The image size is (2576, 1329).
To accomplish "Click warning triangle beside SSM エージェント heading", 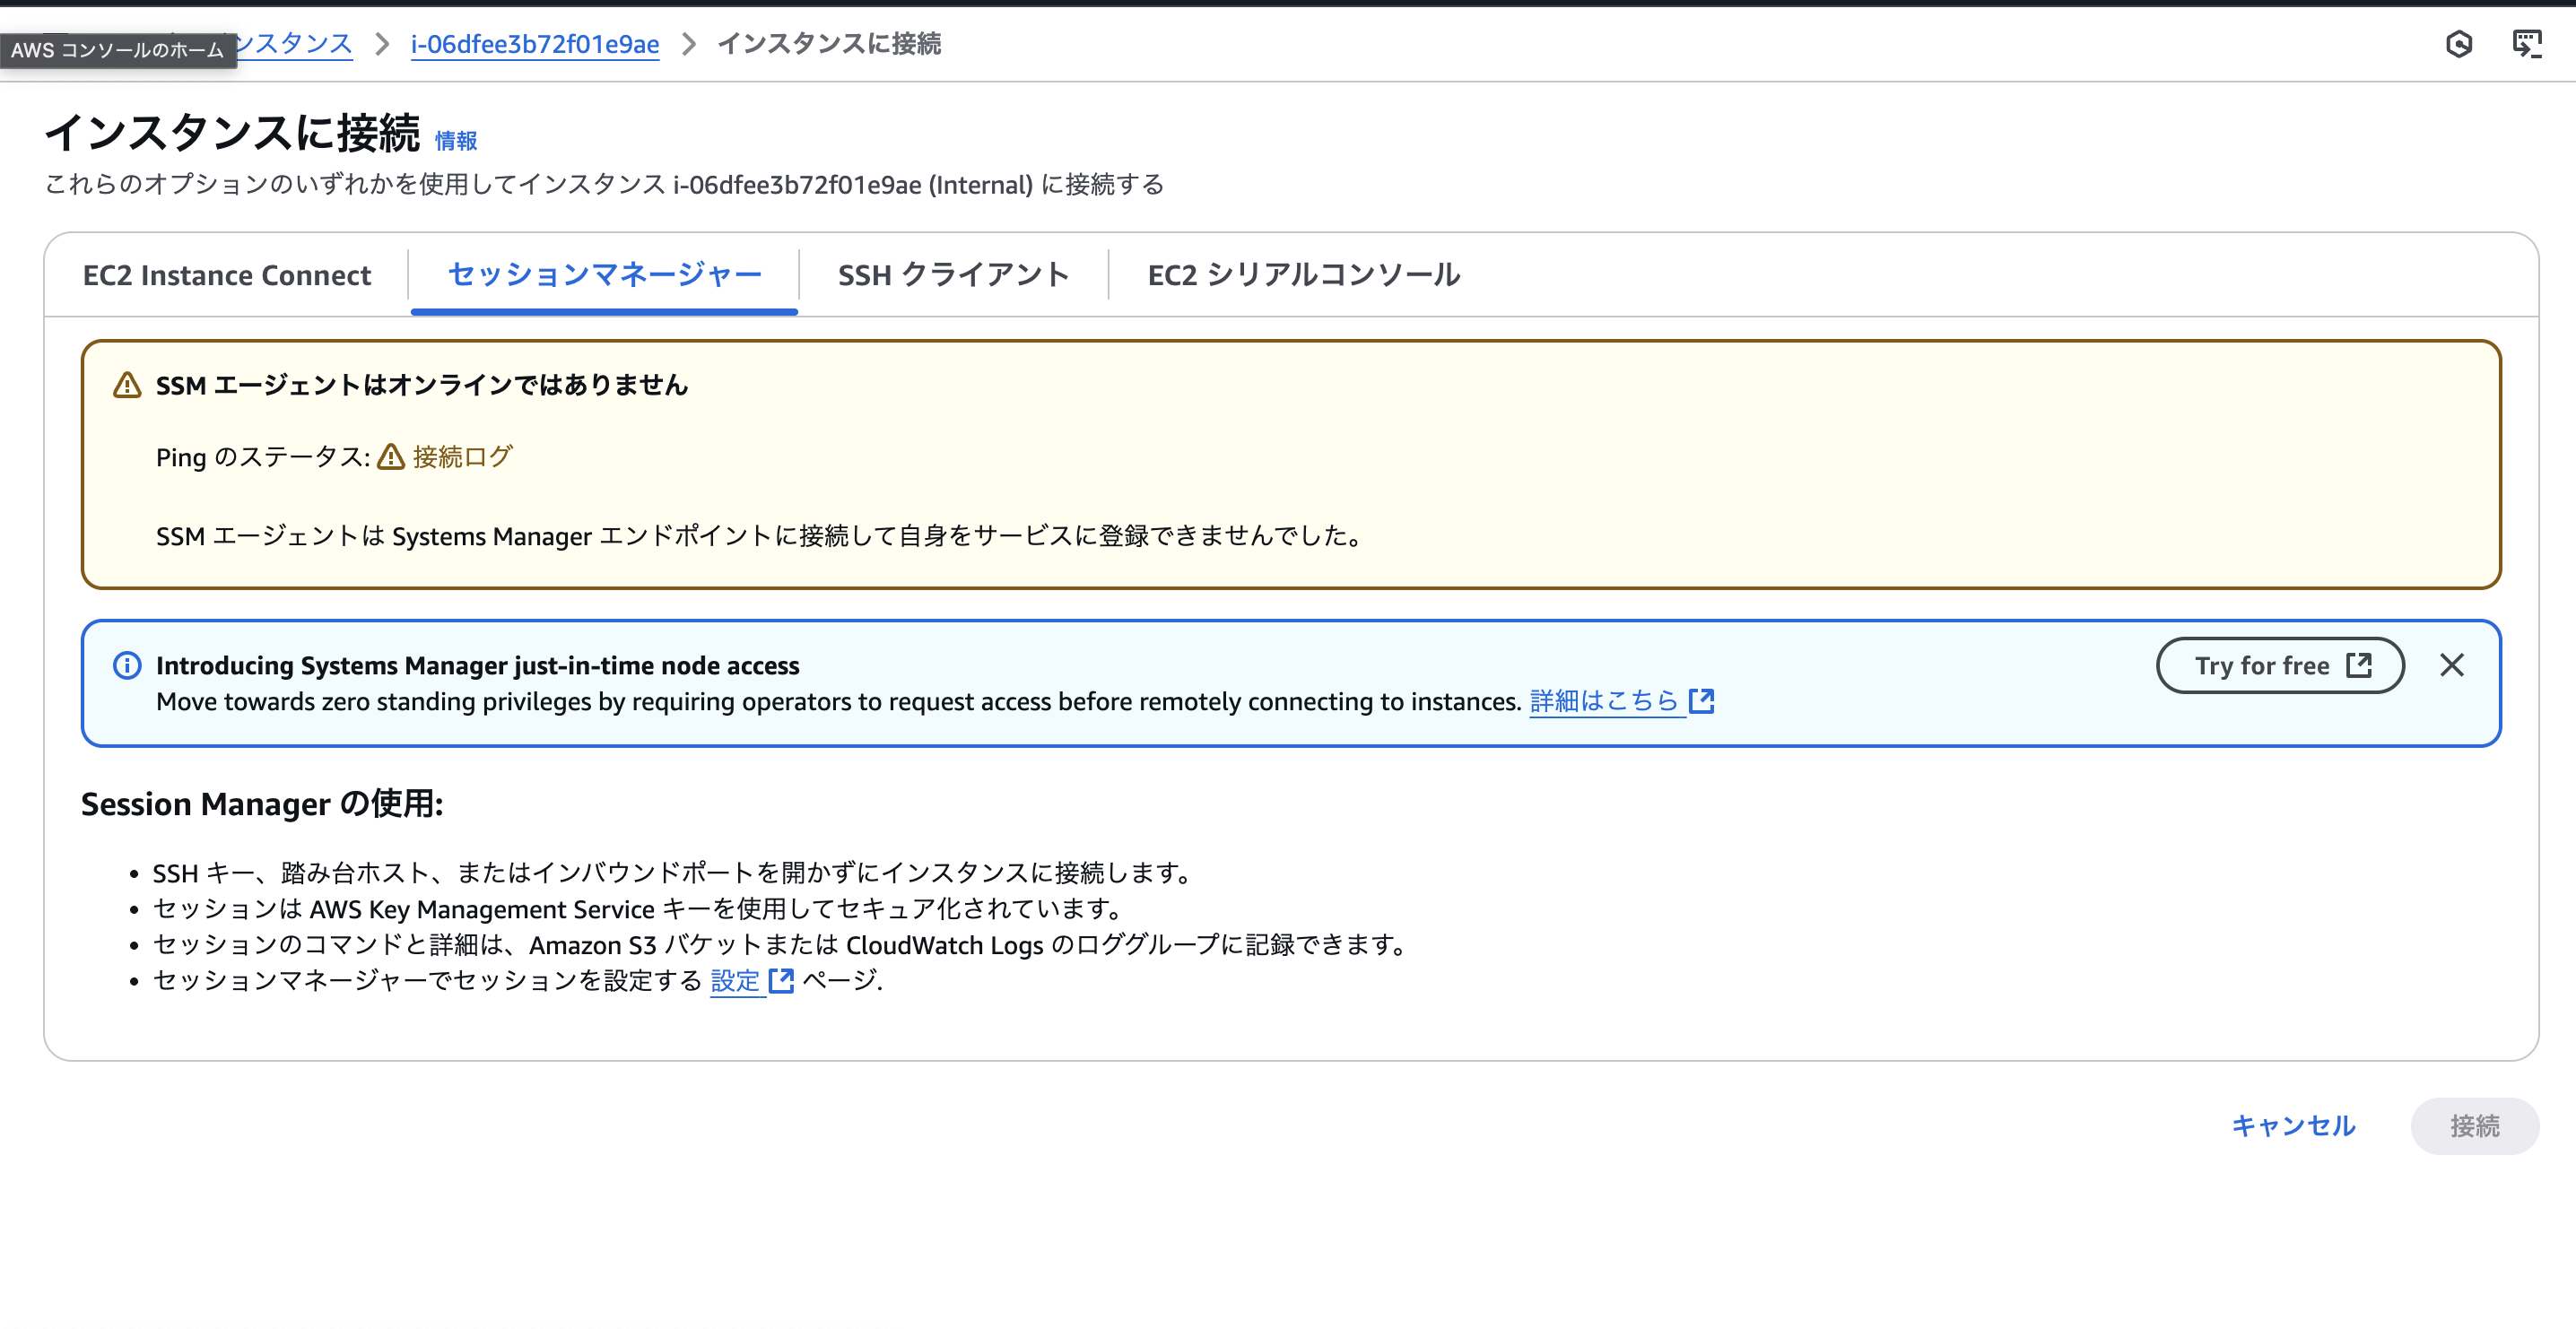I will [x=127, y=385].
